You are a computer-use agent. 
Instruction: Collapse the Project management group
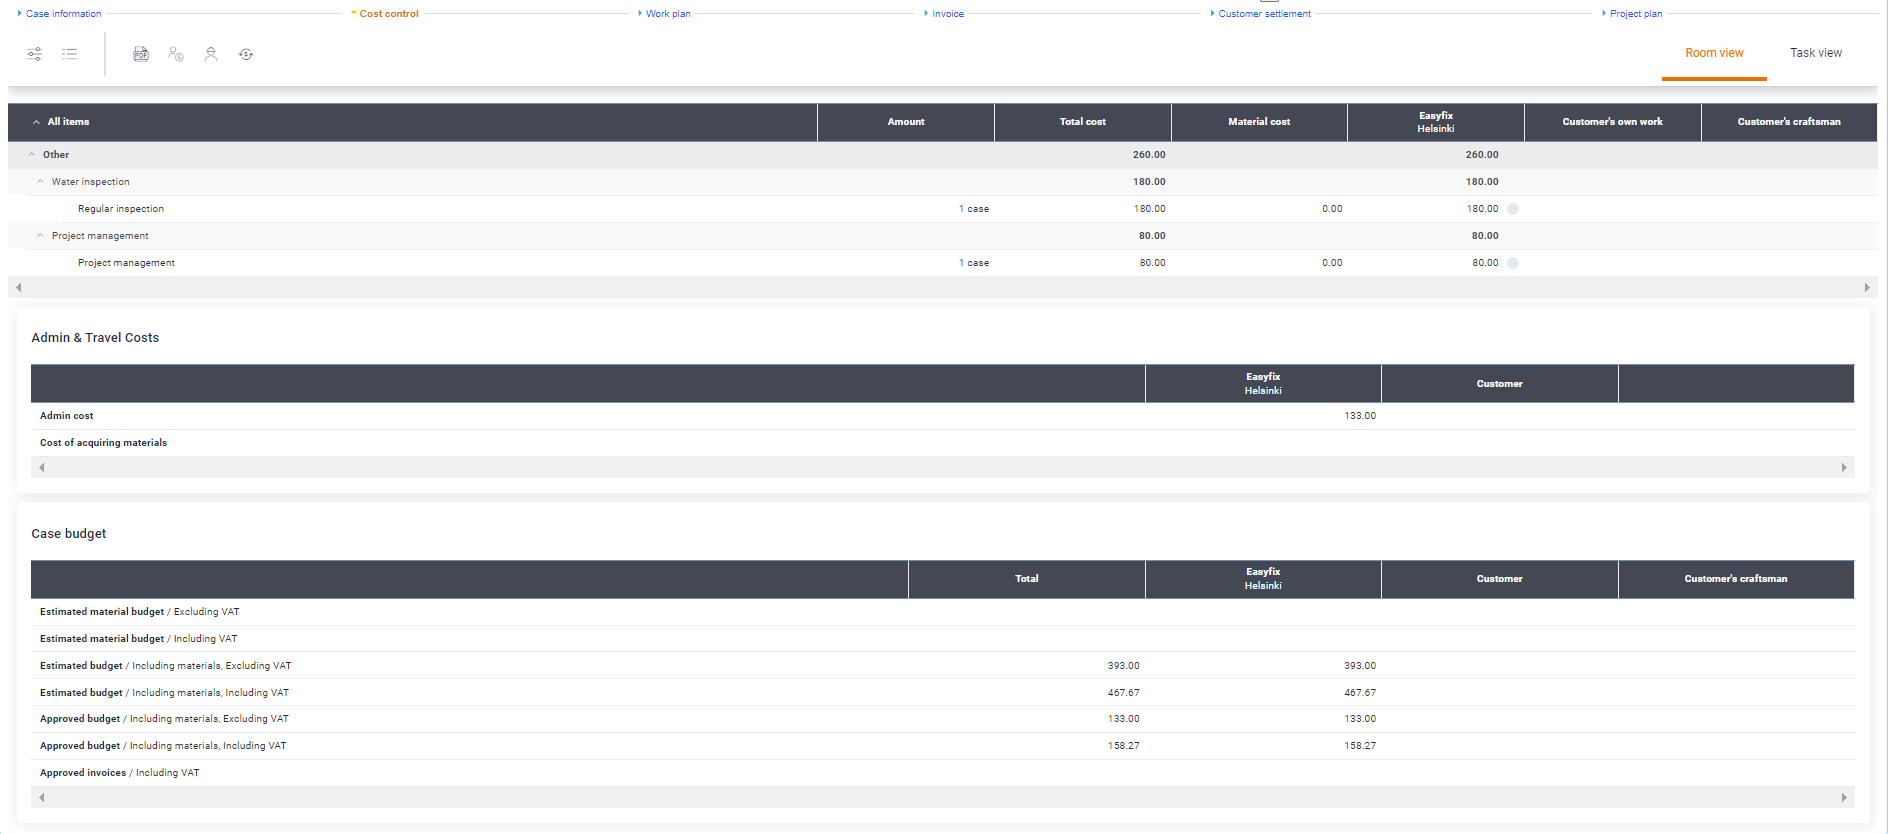pyautogui.click(x=41, y=236)
